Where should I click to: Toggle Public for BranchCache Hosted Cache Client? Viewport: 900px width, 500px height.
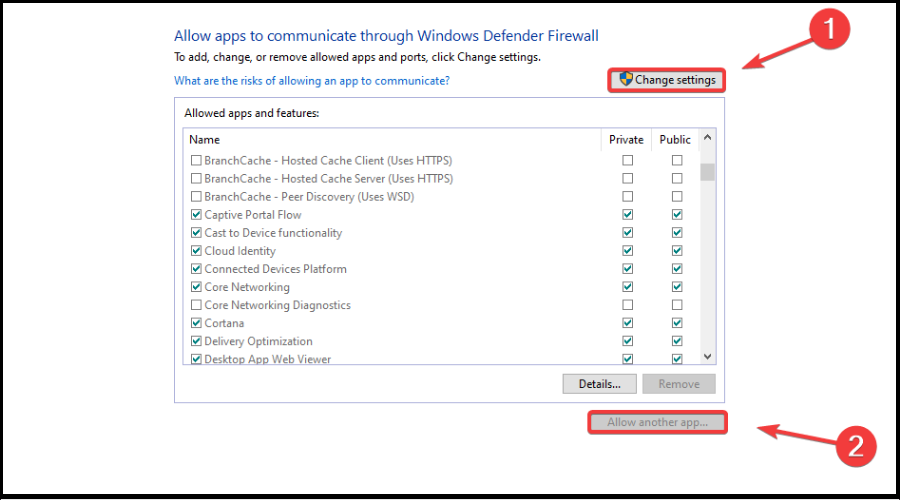coord(677,160)
